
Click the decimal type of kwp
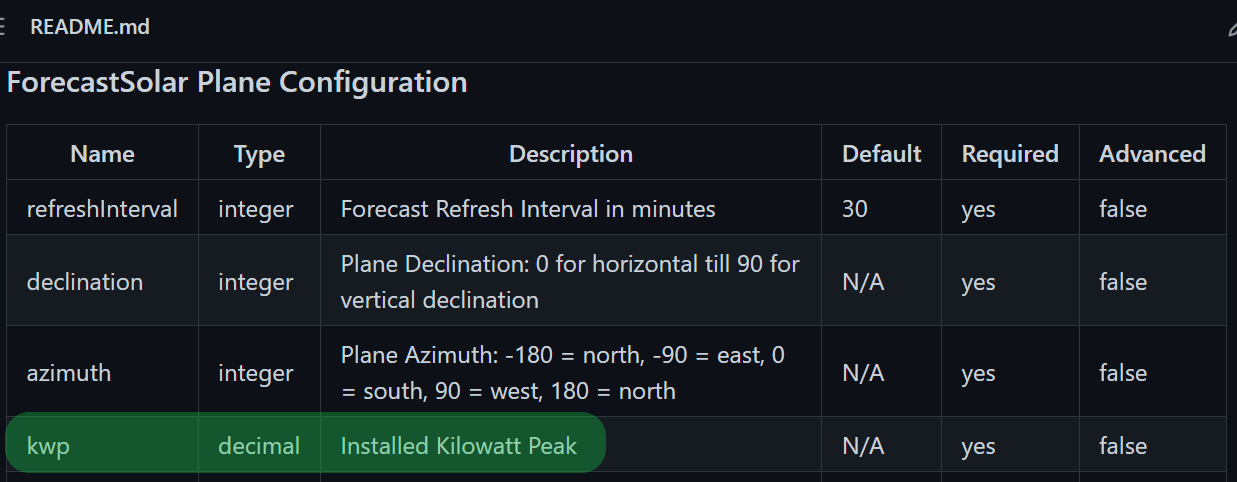(259, 446)
